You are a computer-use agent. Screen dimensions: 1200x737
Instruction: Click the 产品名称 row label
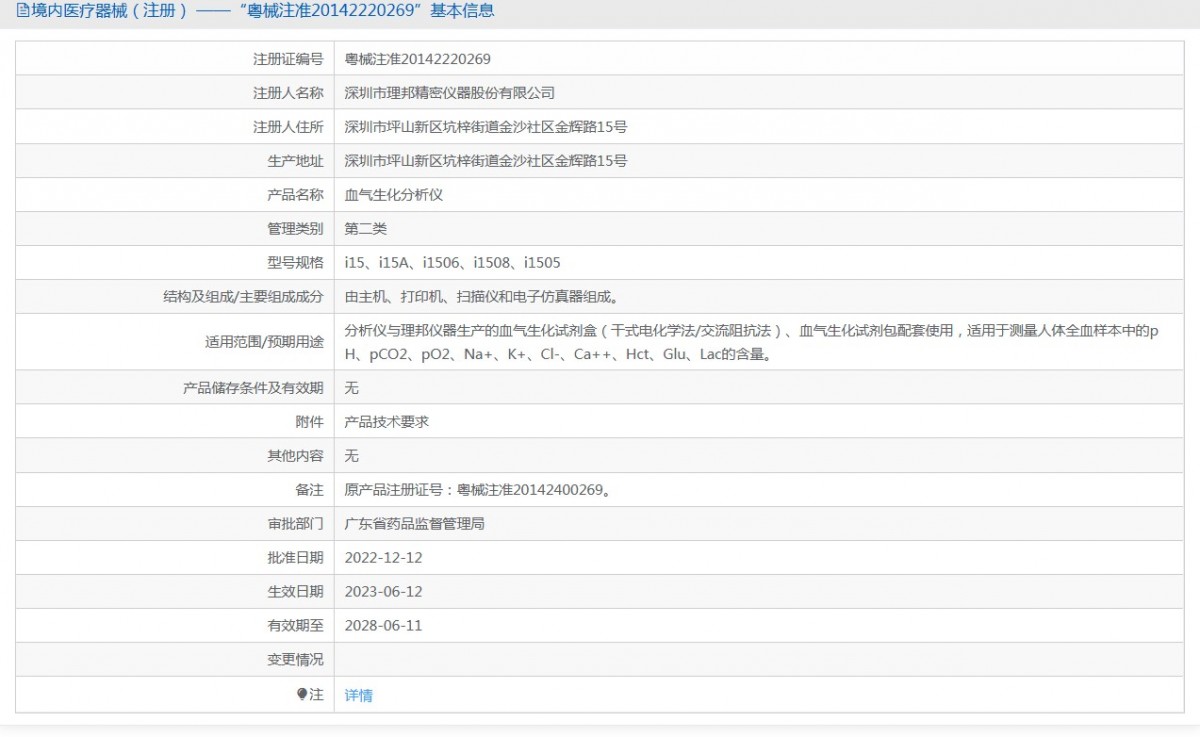coord(295,195)
